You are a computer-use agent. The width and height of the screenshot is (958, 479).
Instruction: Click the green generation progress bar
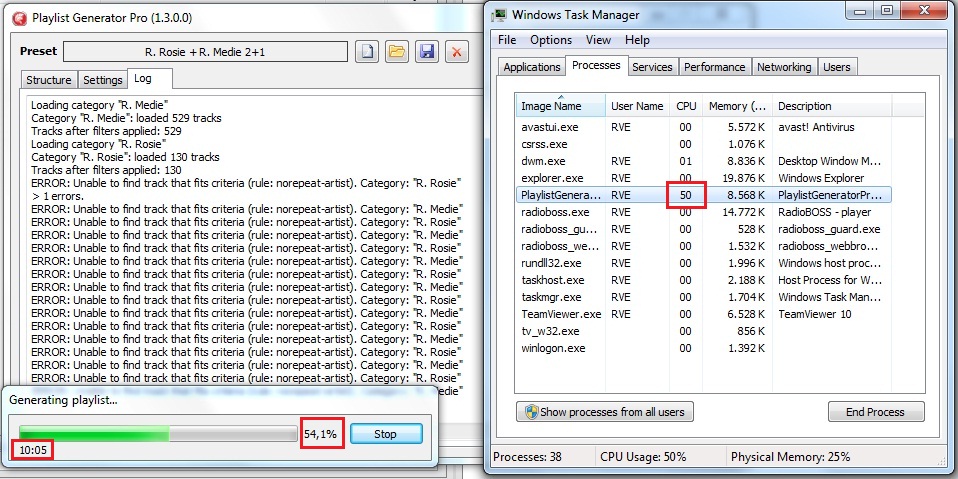[158, 434]
